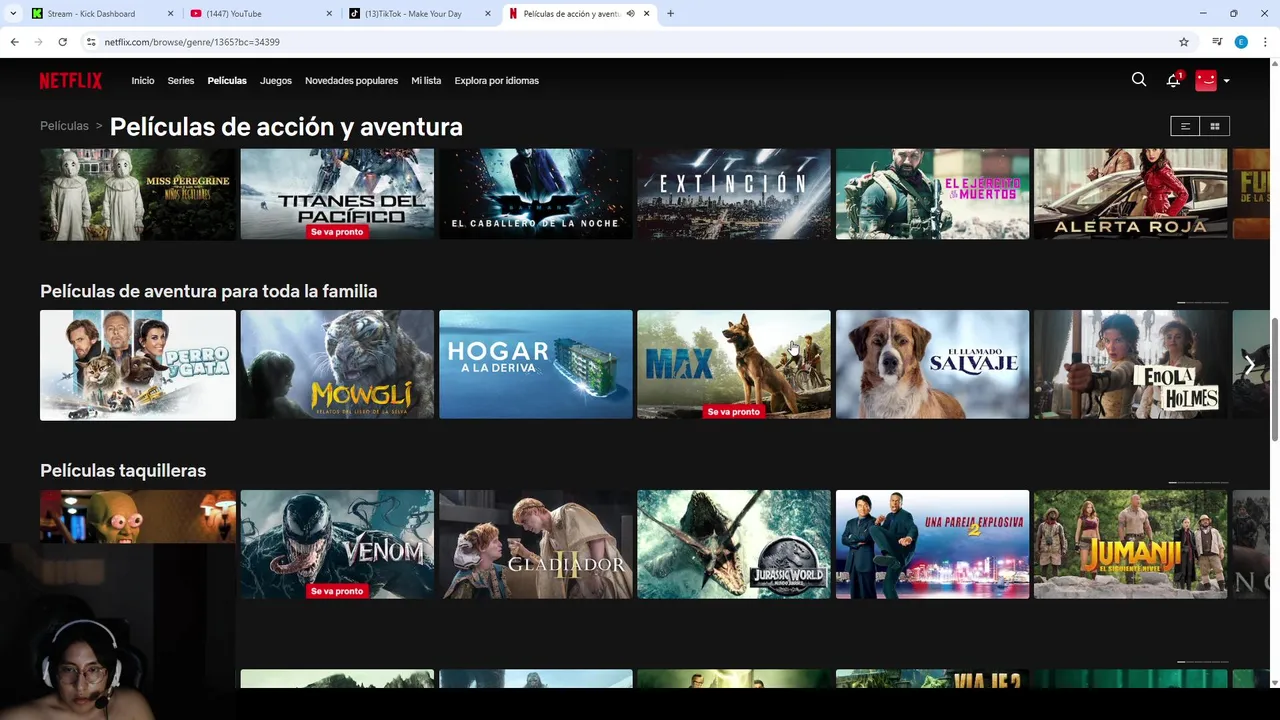Open Alerta Roja movie thumbnail
The width and height of the screenshot is (1280, 720).
pyautogui.click(x=1130, y=194)
